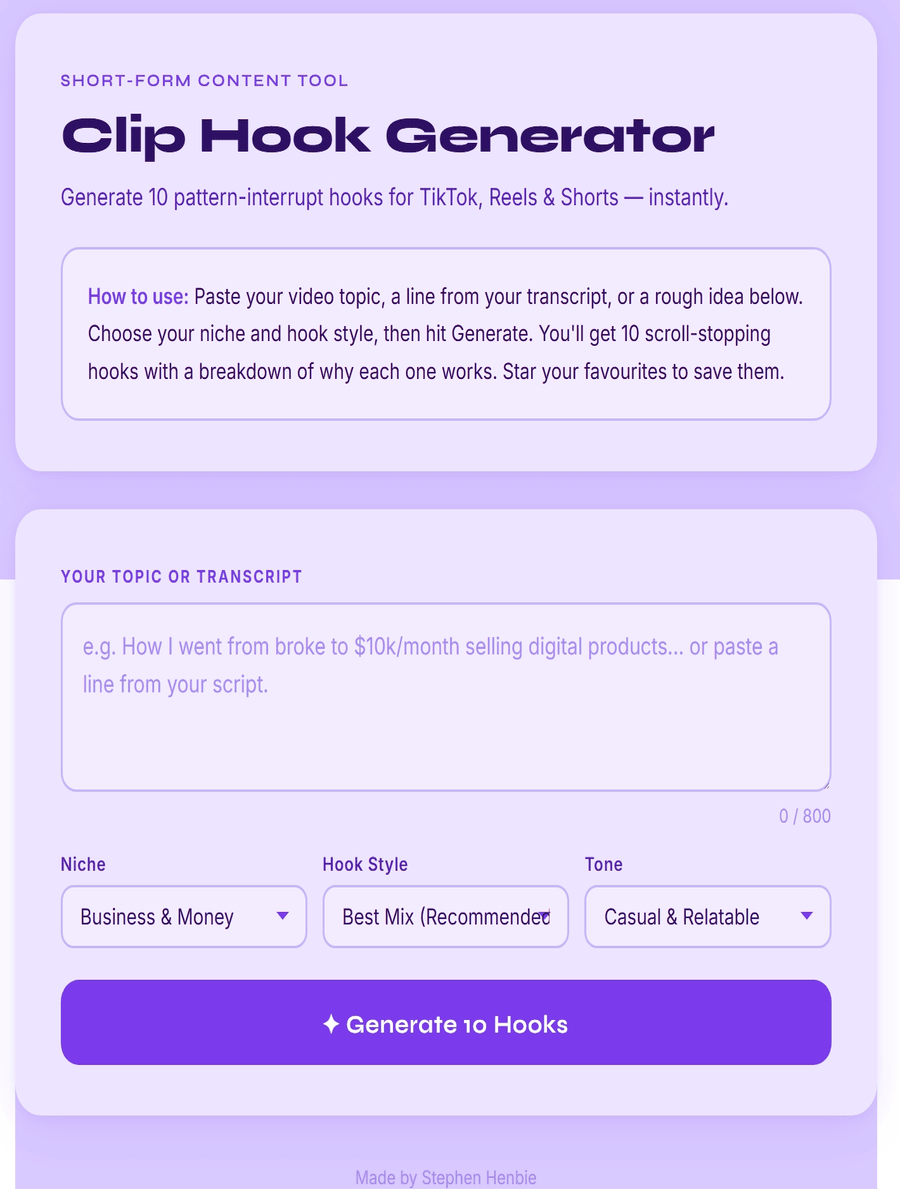Click the YOUR TOPIC OR TRANSCRIPT label

(x=182, y=577)
